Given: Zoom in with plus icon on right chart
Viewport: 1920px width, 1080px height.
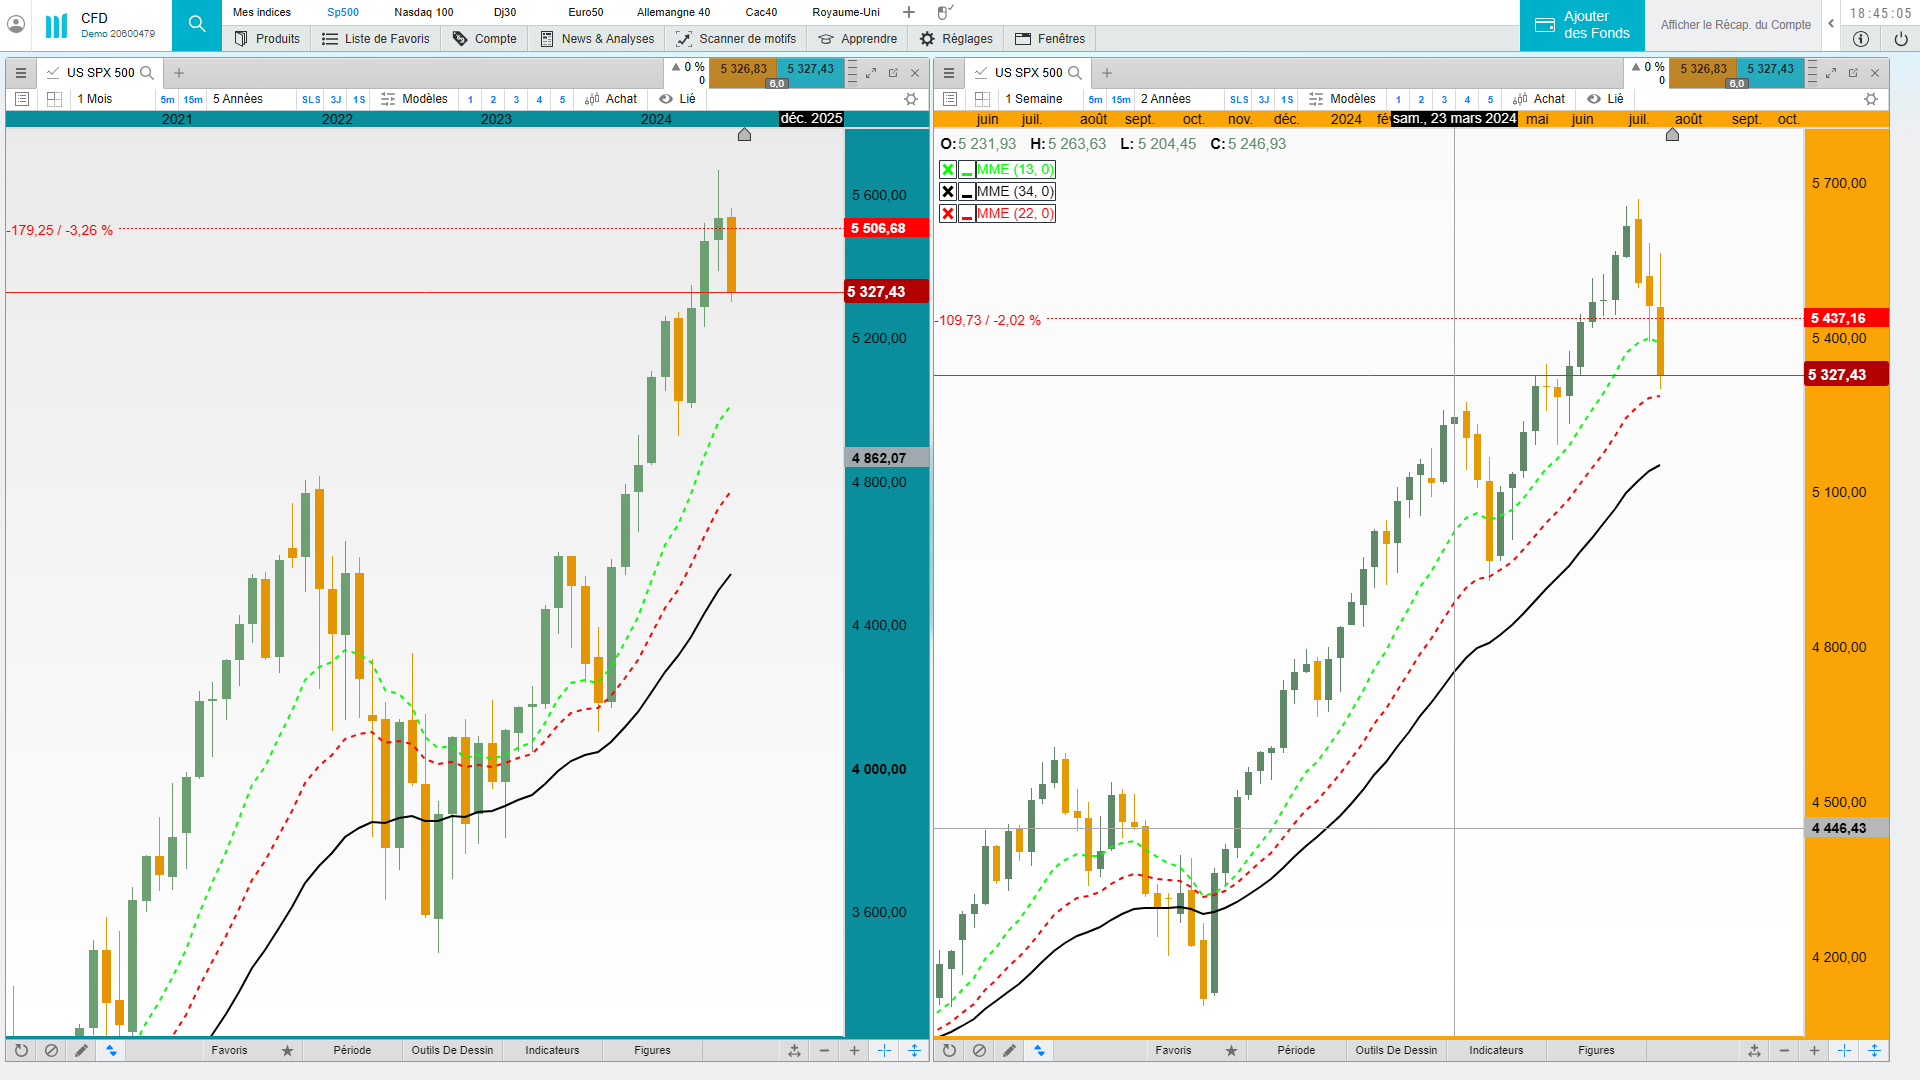Looking at the screenshot, I should (1814, 1050).
